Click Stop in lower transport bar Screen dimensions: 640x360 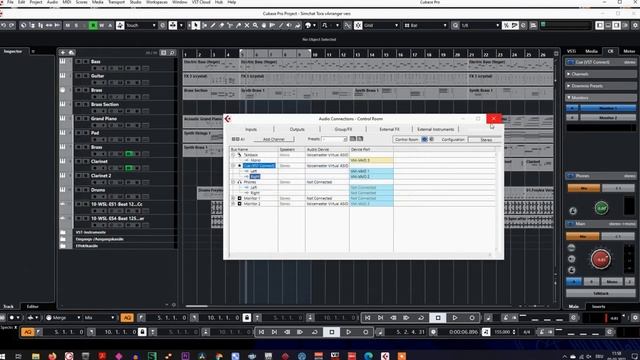click(x=331, y=332)
